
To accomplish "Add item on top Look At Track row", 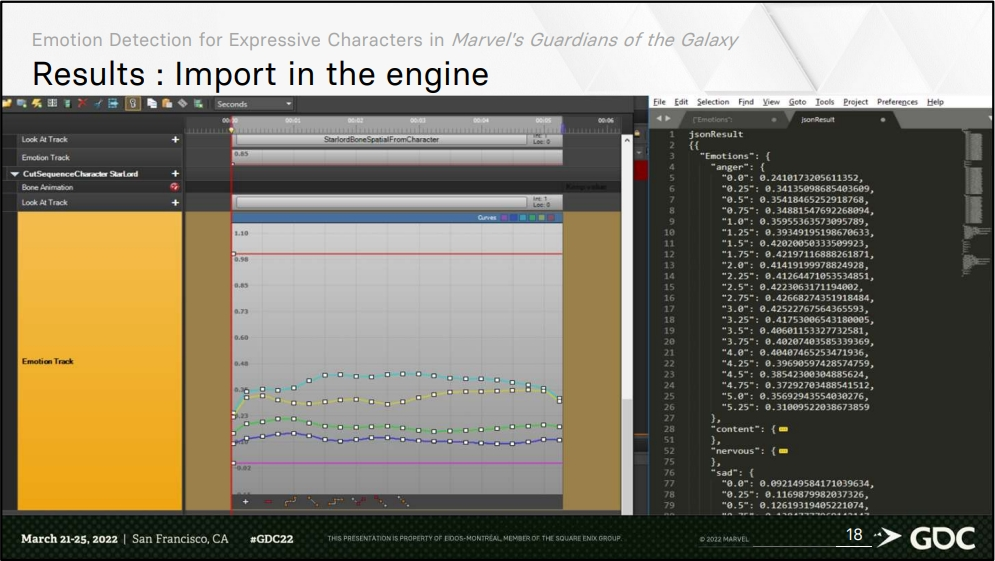I will tap(175, 140).
